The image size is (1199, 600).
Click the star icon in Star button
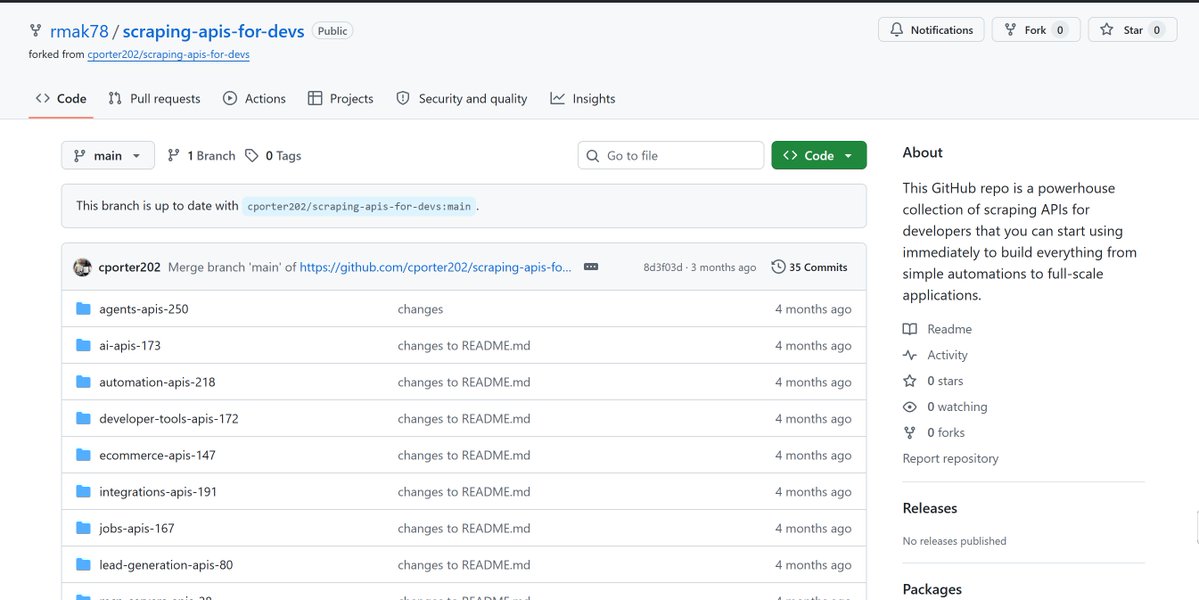click(x=1106, y=30)
